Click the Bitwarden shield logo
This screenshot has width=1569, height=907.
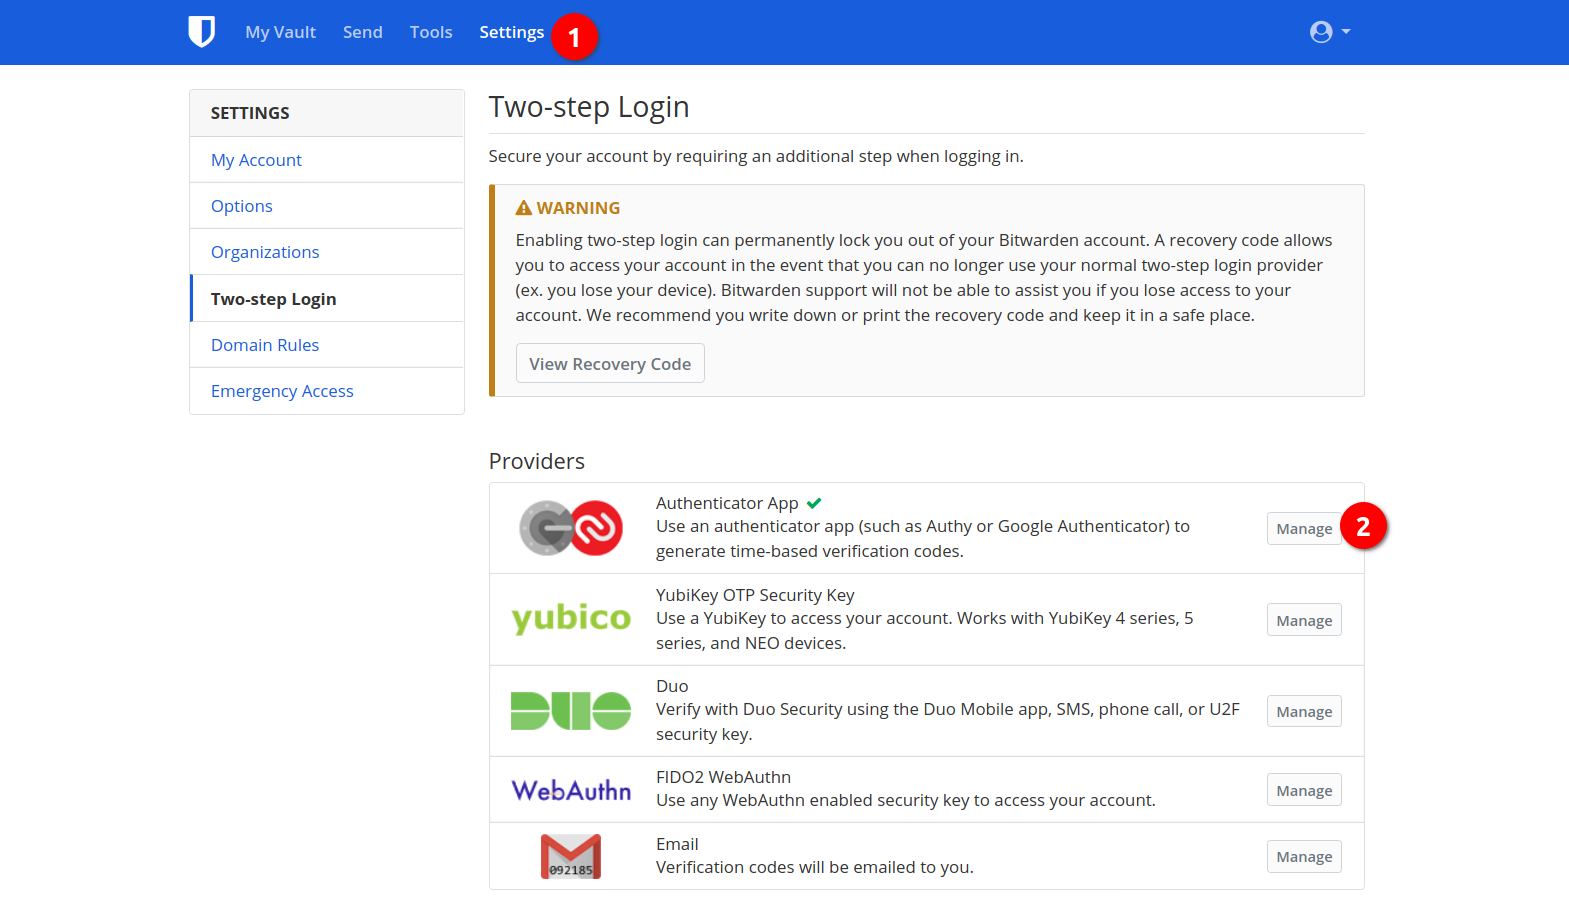tap(201, 32)
